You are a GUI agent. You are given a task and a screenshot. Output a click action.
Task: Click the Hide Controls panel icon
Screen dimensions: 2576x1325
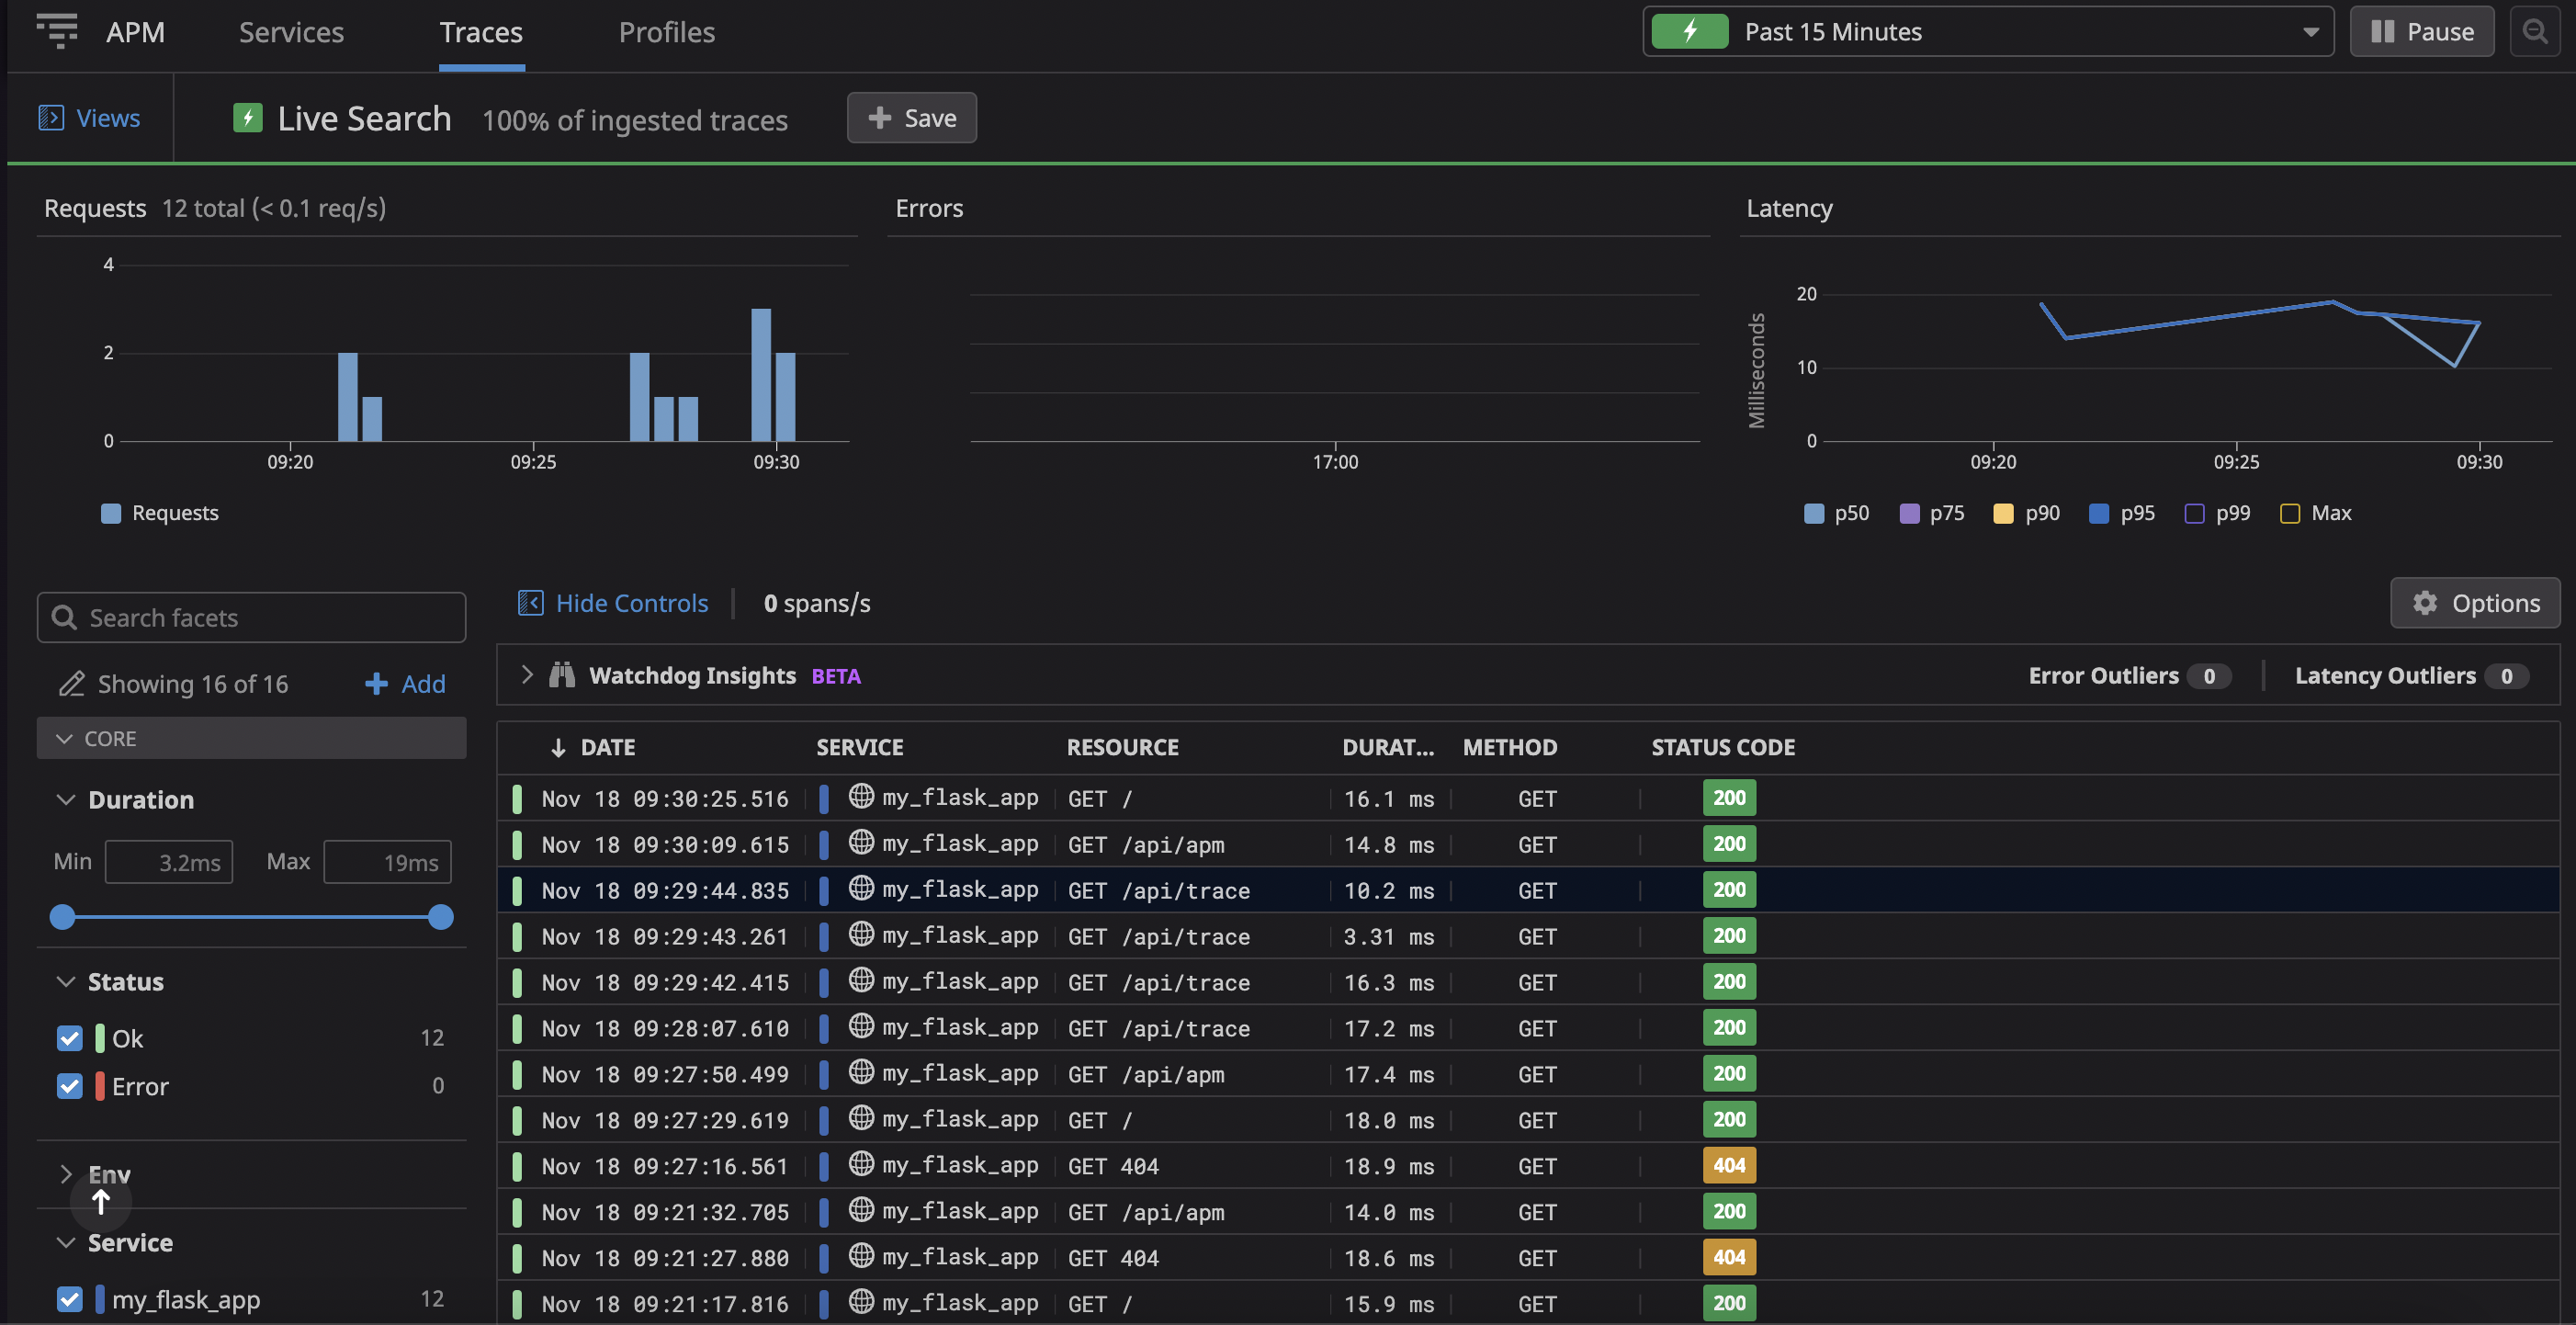point(530,603)
